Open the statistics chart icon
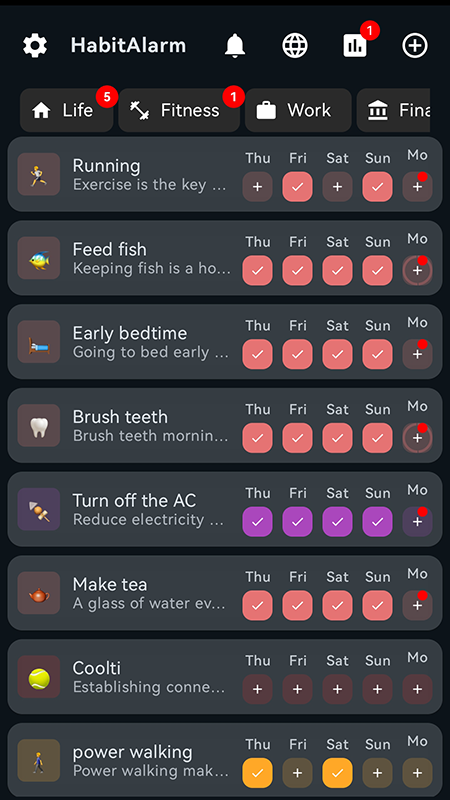Screen dimensions: 450x800 click(x=355, y=45)
